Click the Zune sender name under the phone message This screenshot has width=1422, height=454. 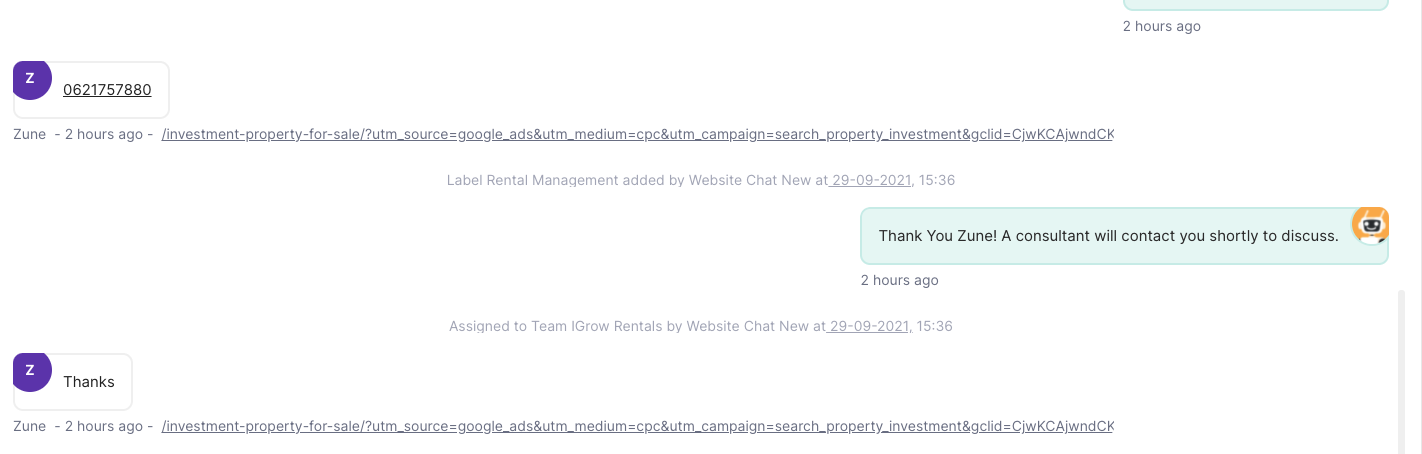(30, 134)
